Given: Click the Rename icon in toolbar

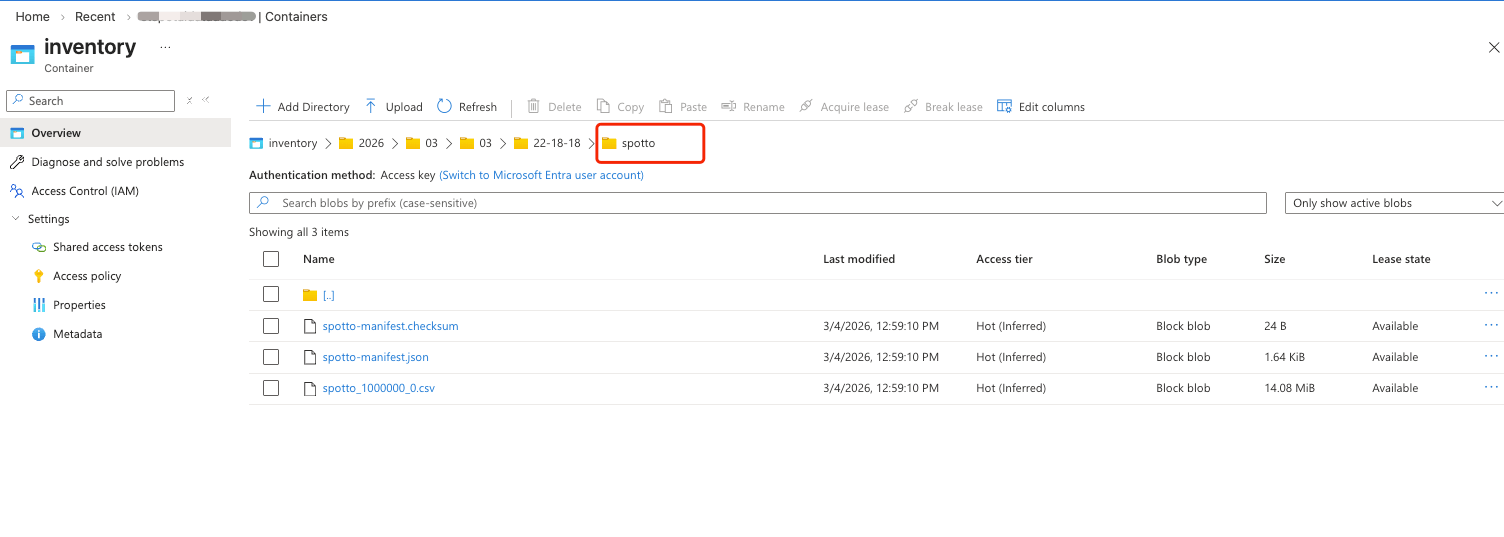Looking at the screenshot, I should tap(728, 106).
